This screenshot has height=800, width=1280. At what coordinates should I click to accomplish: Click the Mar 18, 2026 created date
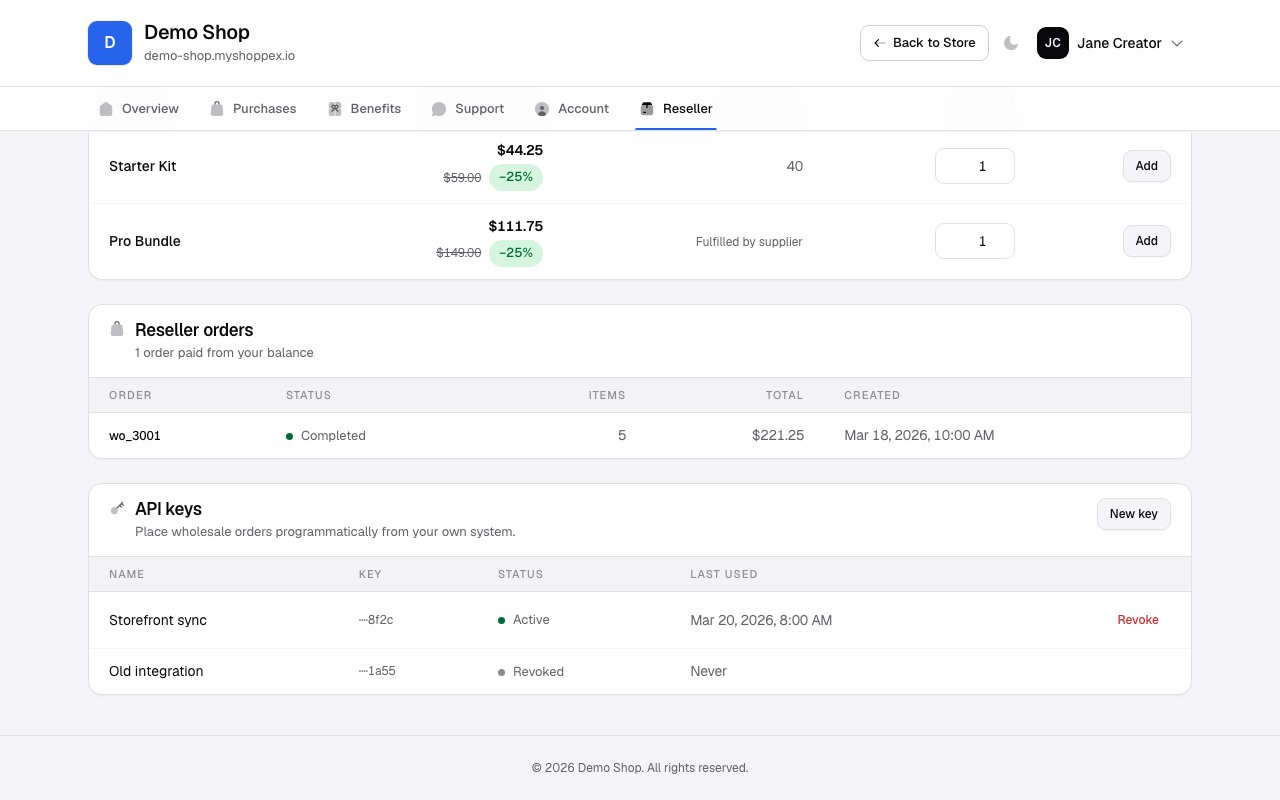[x=919, y=436]
